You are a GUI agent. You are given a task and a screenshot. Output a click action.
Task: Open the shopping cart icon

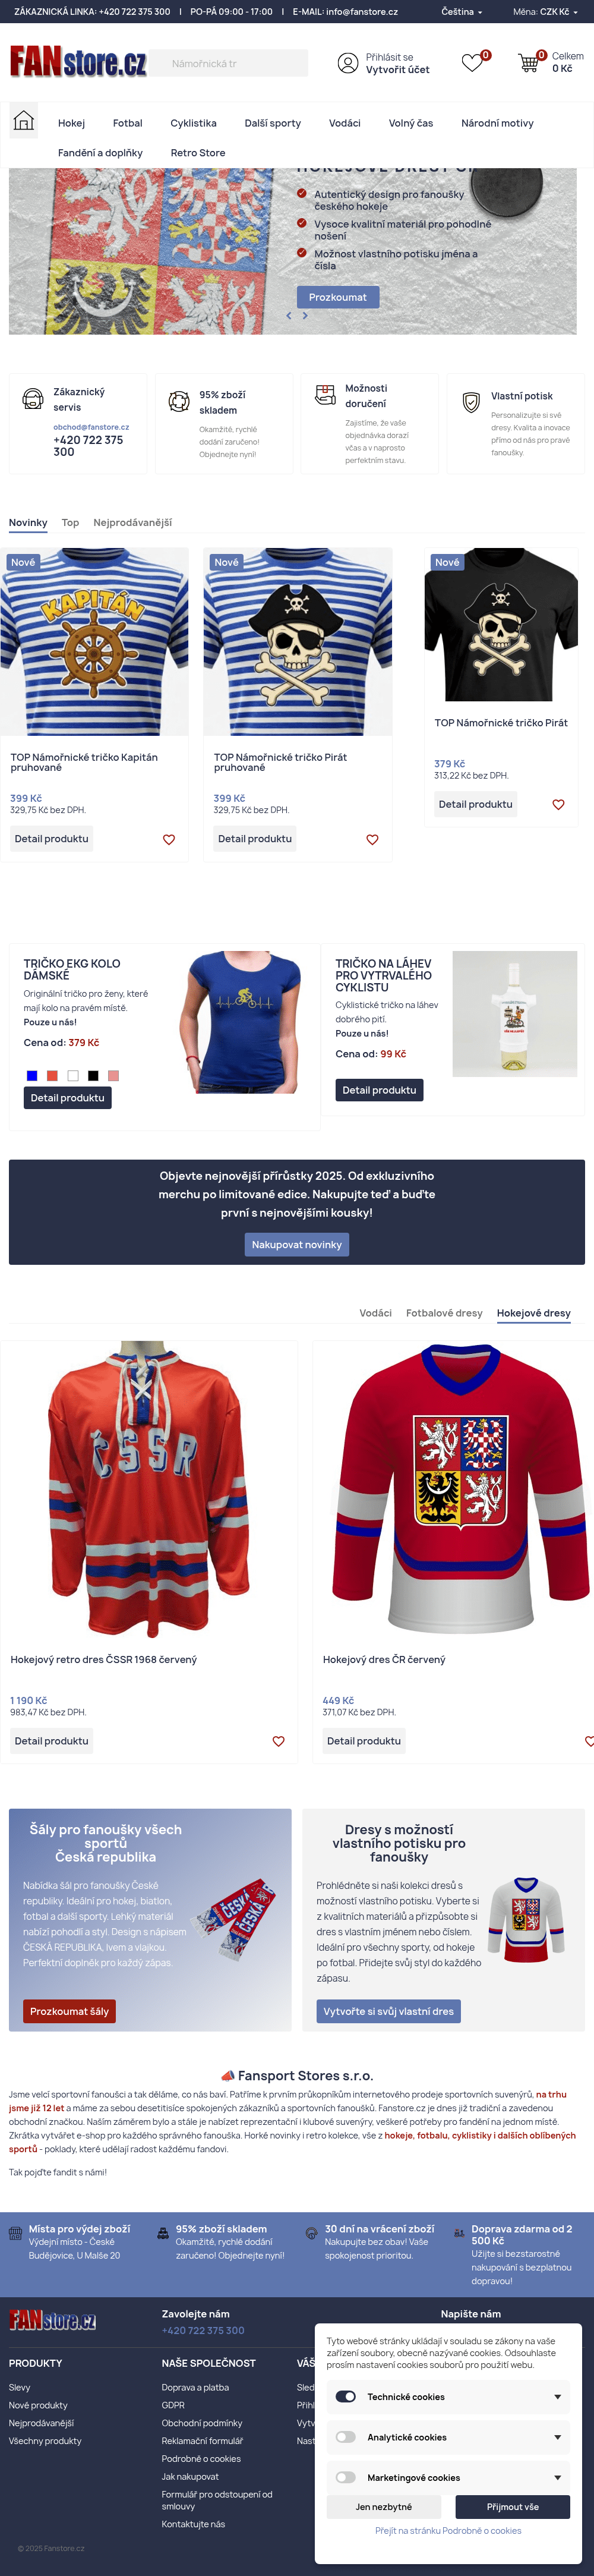click(528, 62)
